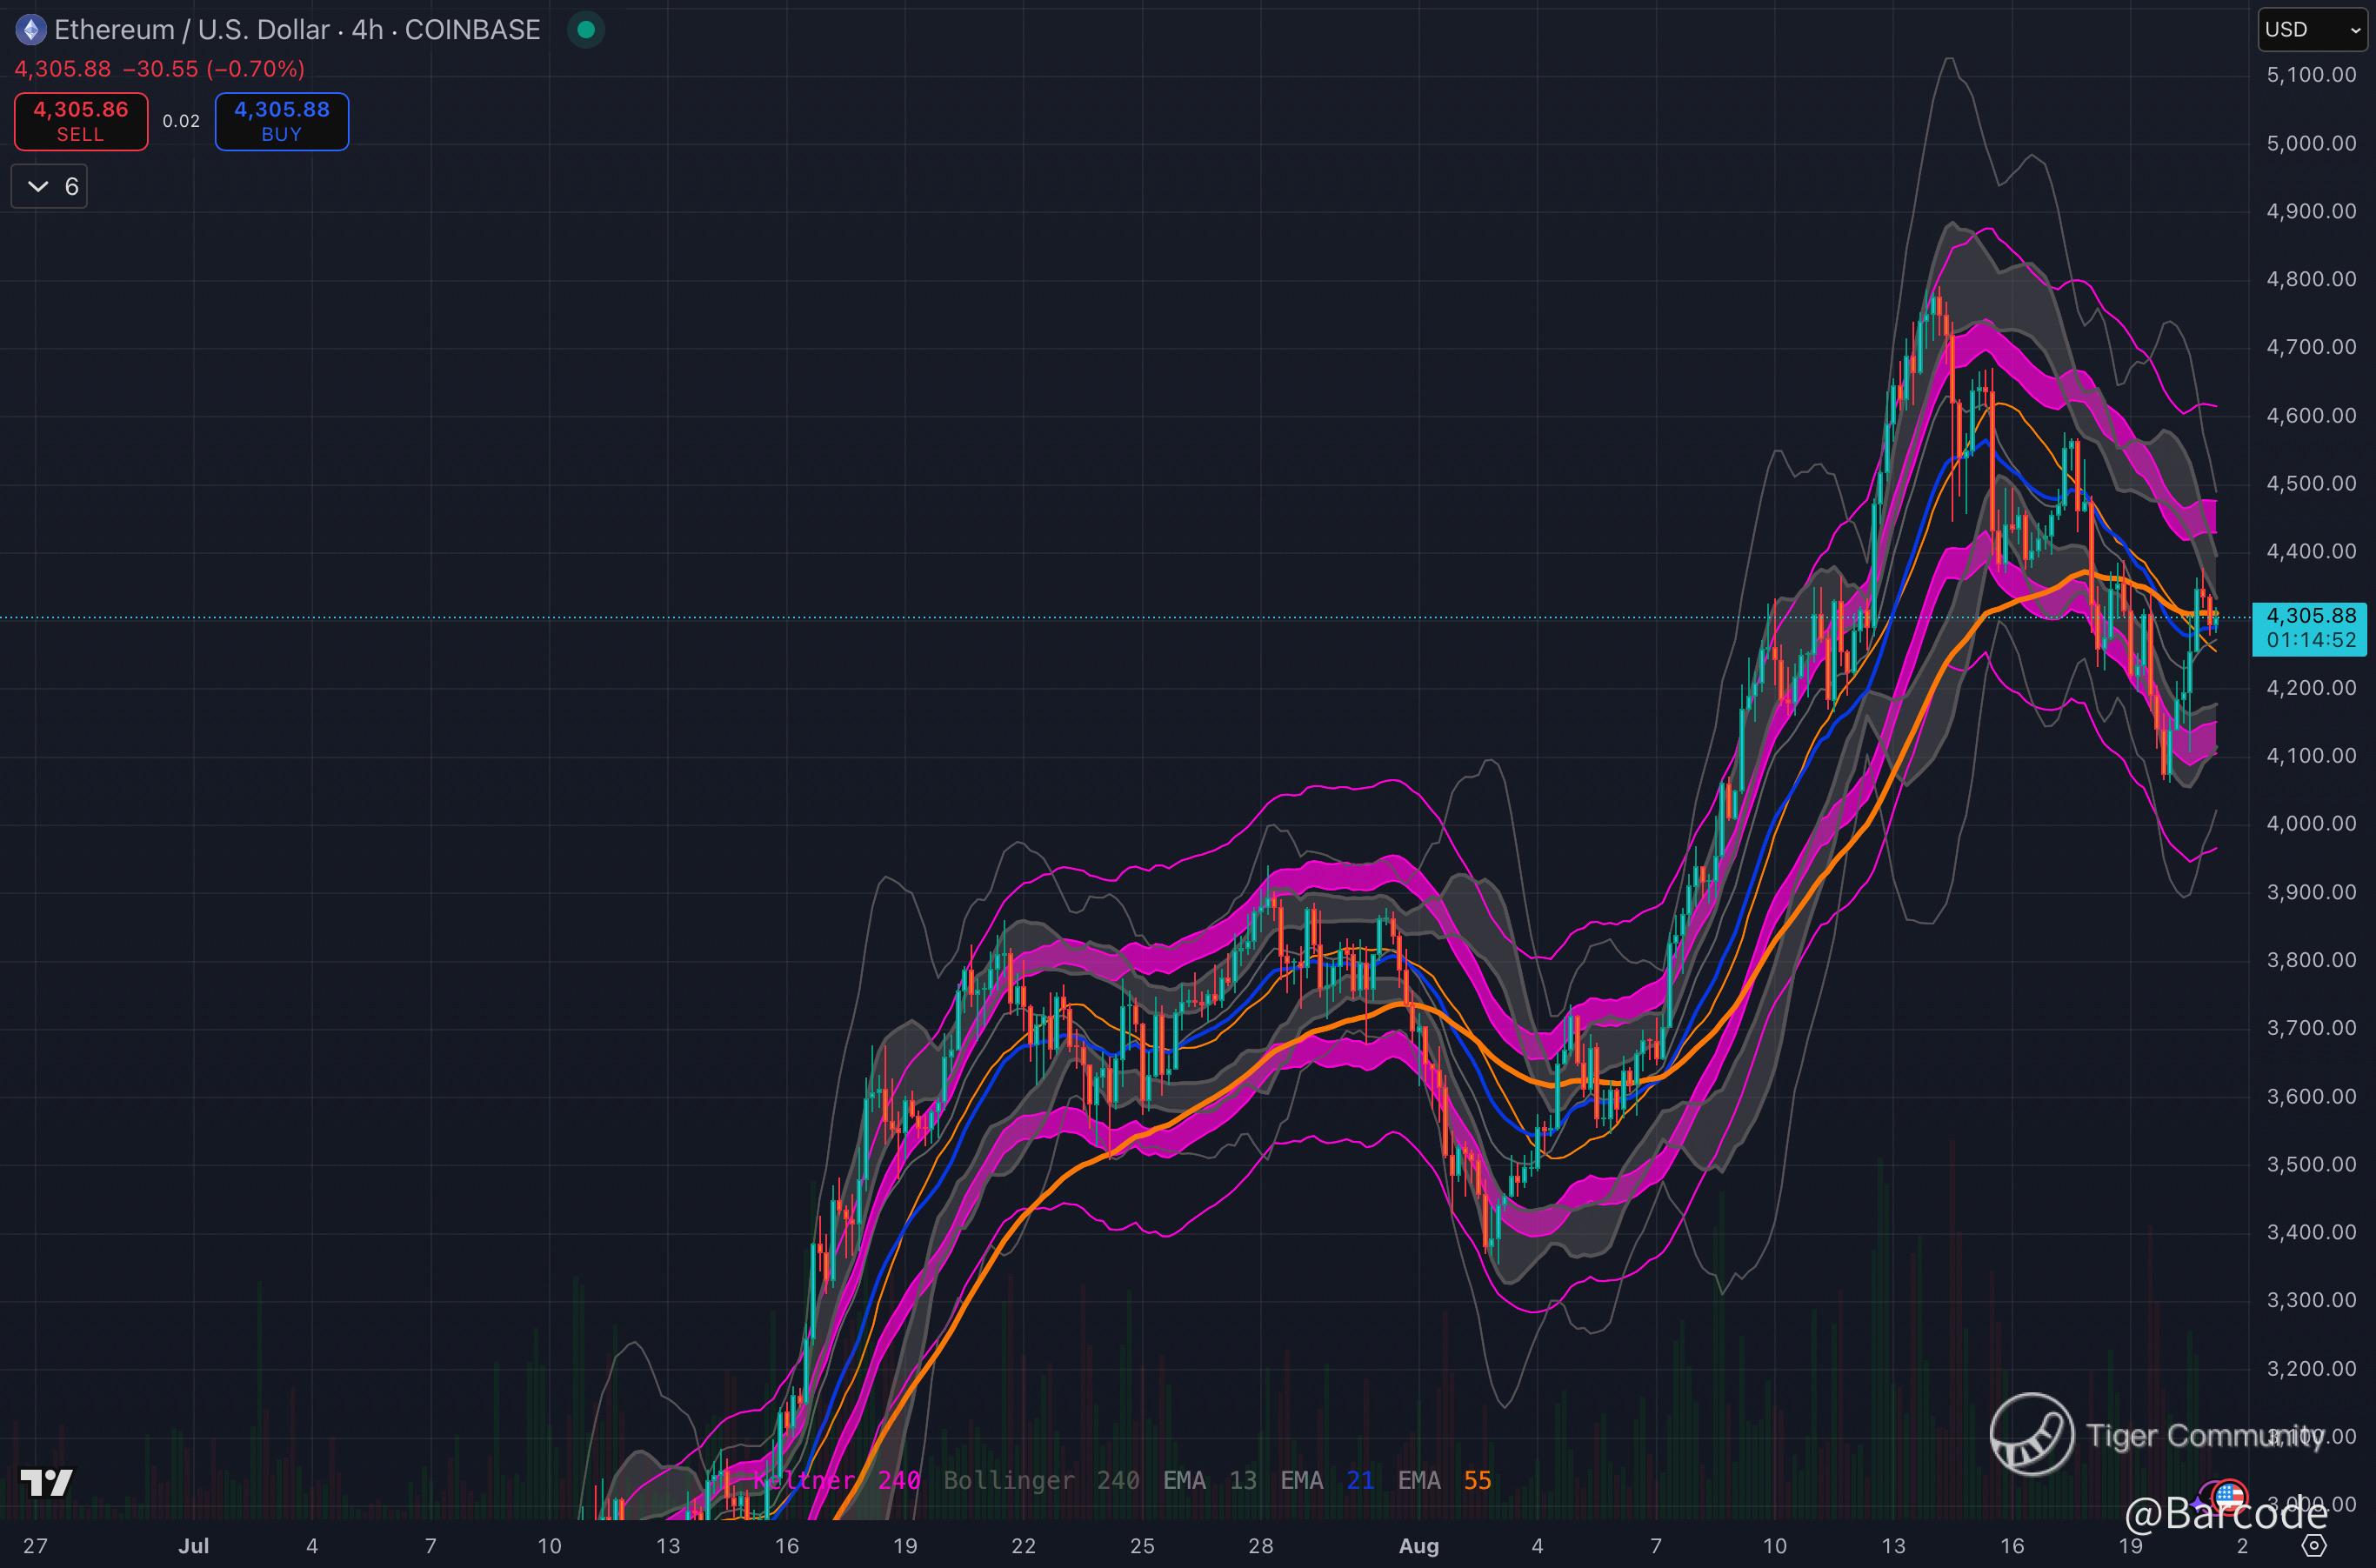The image size is (2376, 1568).
Task: Click the Ethereum logo icon
Action: pos(31,30)
